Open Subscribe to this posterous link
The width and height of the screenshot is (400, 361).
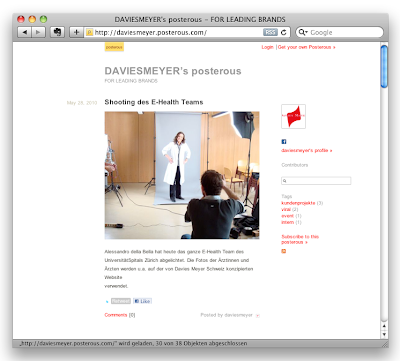(300, 239)
